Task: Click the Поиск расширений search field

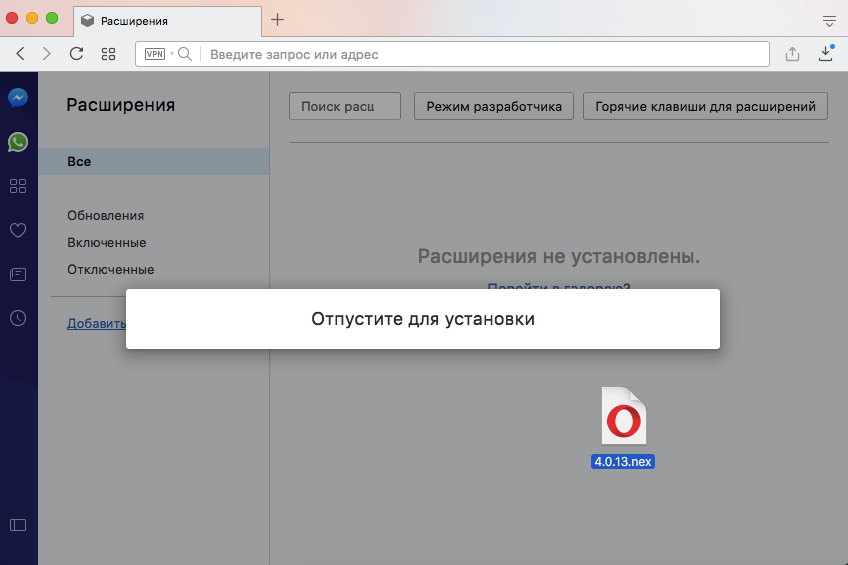Action: coord(345,106)
